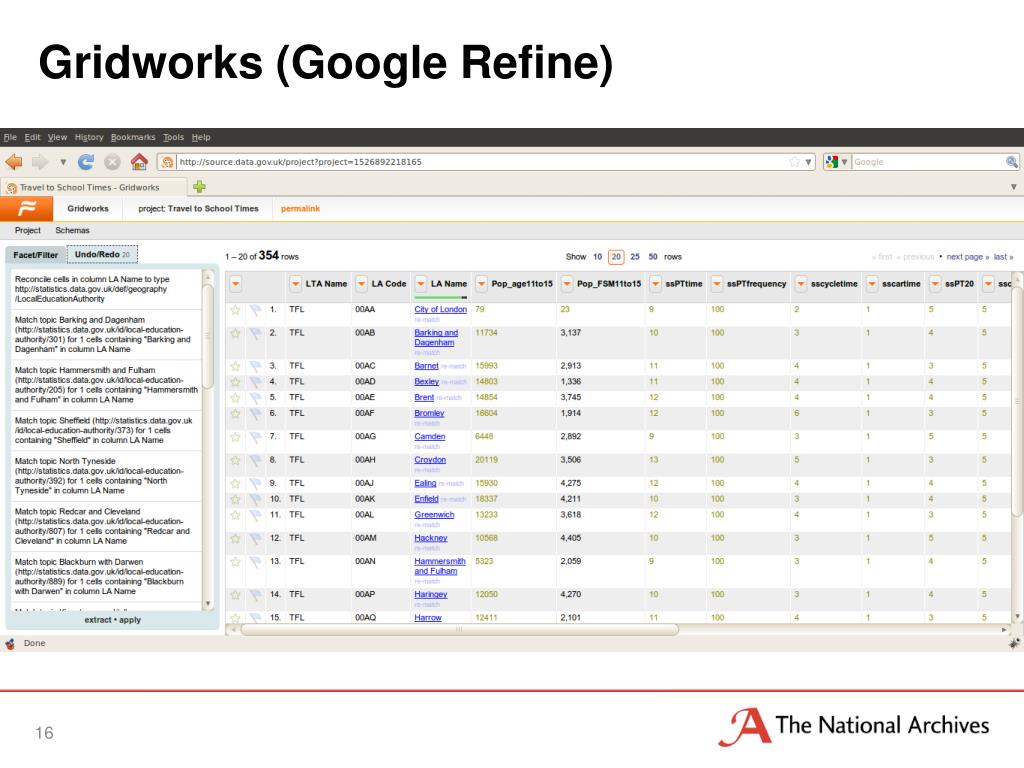The height and width of the screenshot is (768, 1024).
Task: Star row 5 Brent
Action: 235,398
